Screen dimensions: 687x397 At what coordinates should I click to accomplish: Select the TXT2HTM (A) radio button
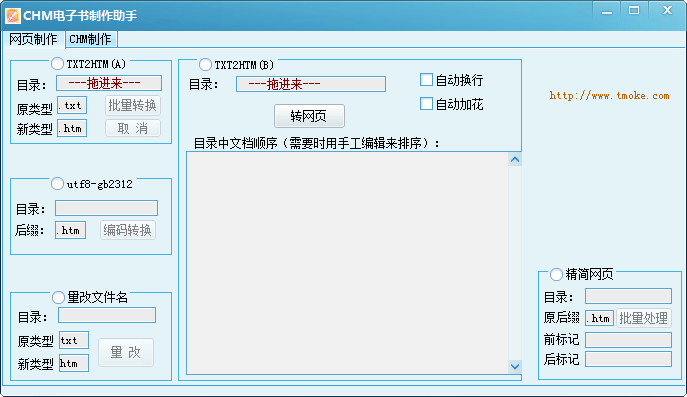(x=57, y=64)
